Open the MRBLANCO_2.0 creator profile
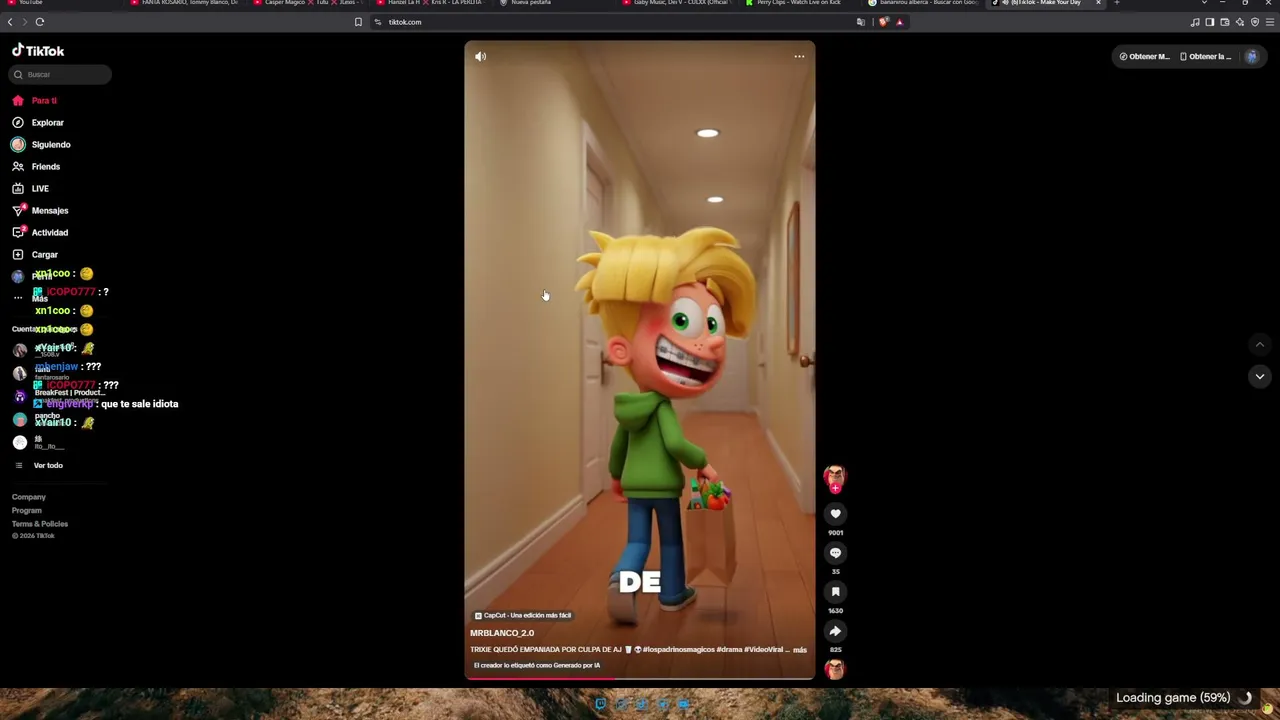Image resolution: width=1280 pixels, height=720 pixels. click(502, 633)
